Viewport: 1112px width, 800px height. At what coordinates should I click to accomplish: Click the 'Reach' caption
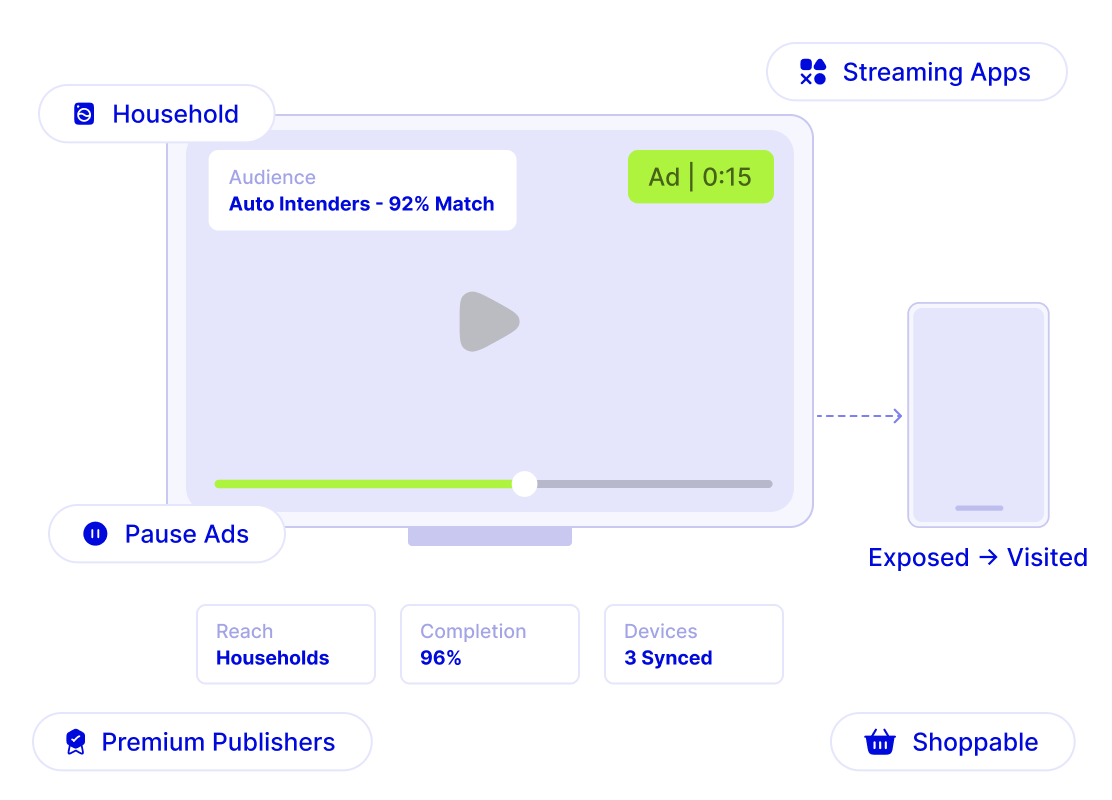pyautogui.click(x=245, y=631)
